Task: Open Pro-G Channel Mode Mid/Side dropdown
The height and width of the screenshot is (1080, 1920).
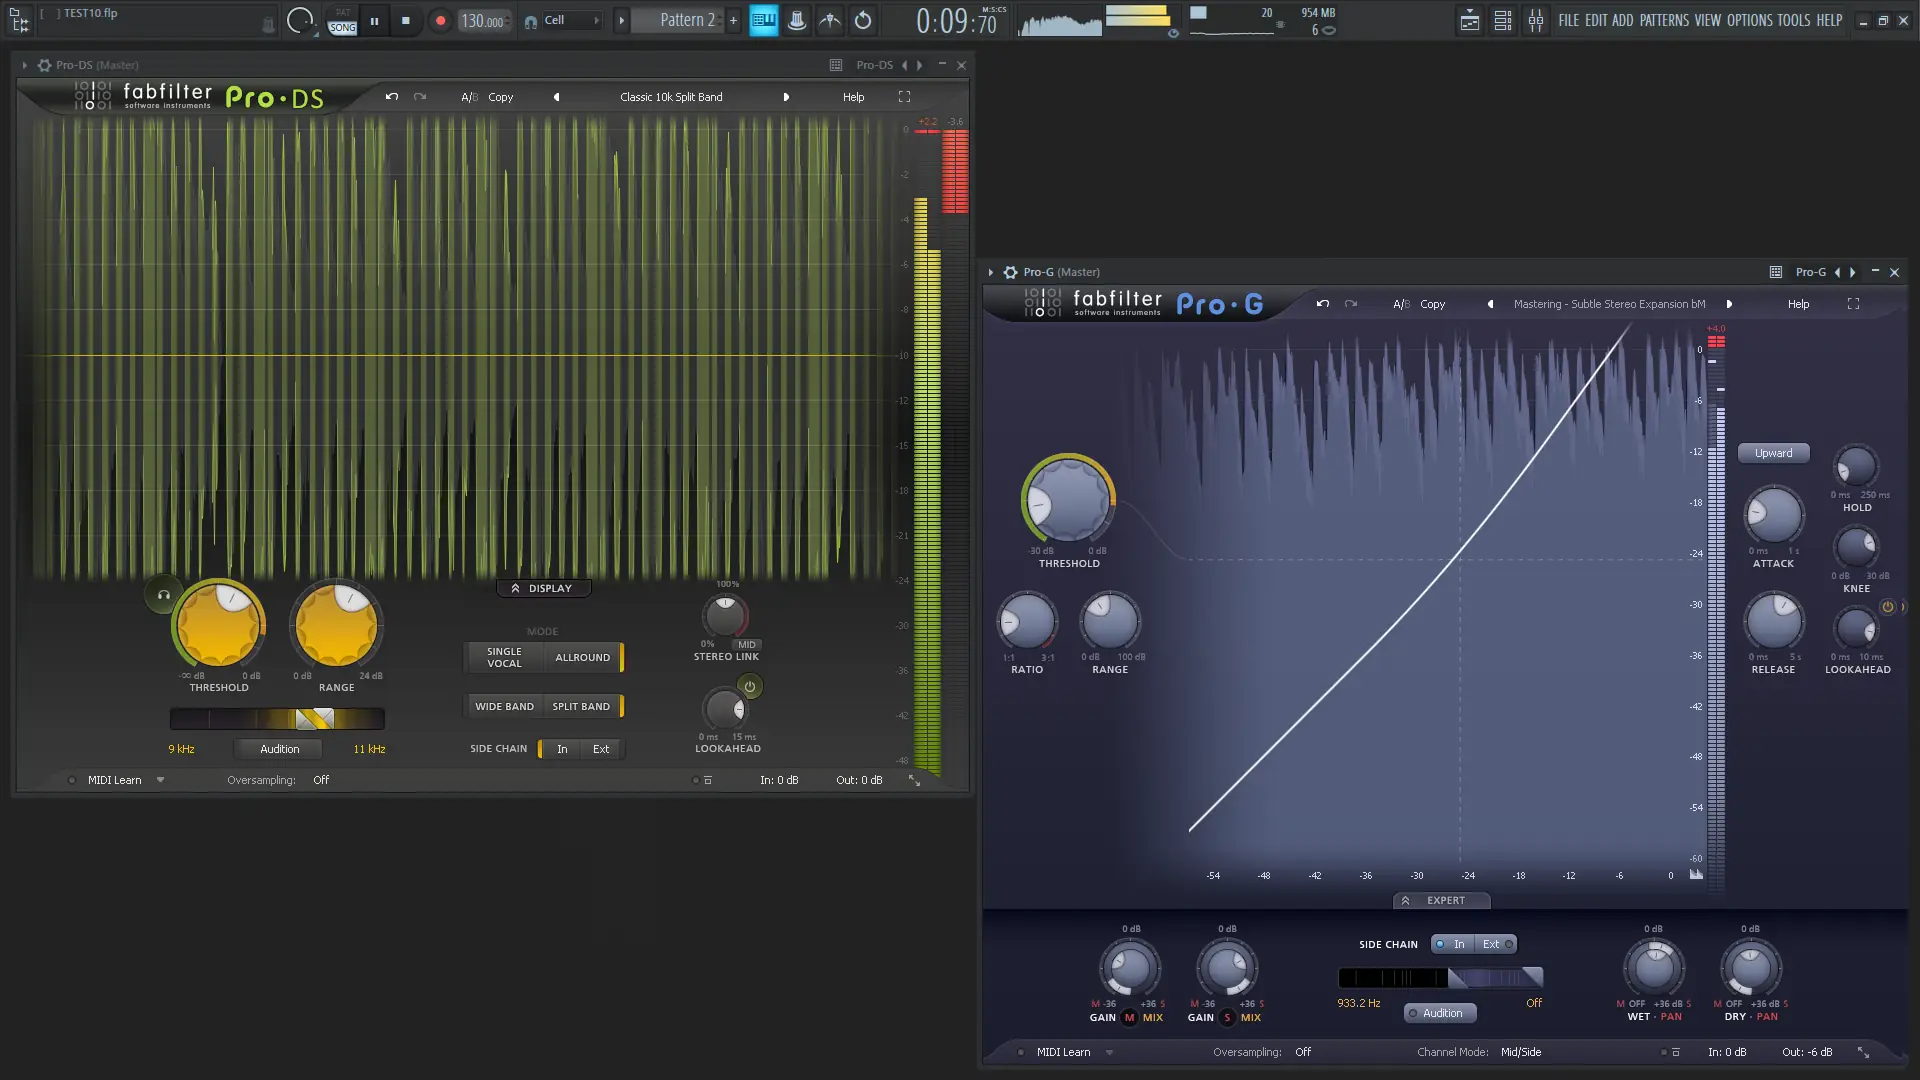Action: pos(1520,1052)
